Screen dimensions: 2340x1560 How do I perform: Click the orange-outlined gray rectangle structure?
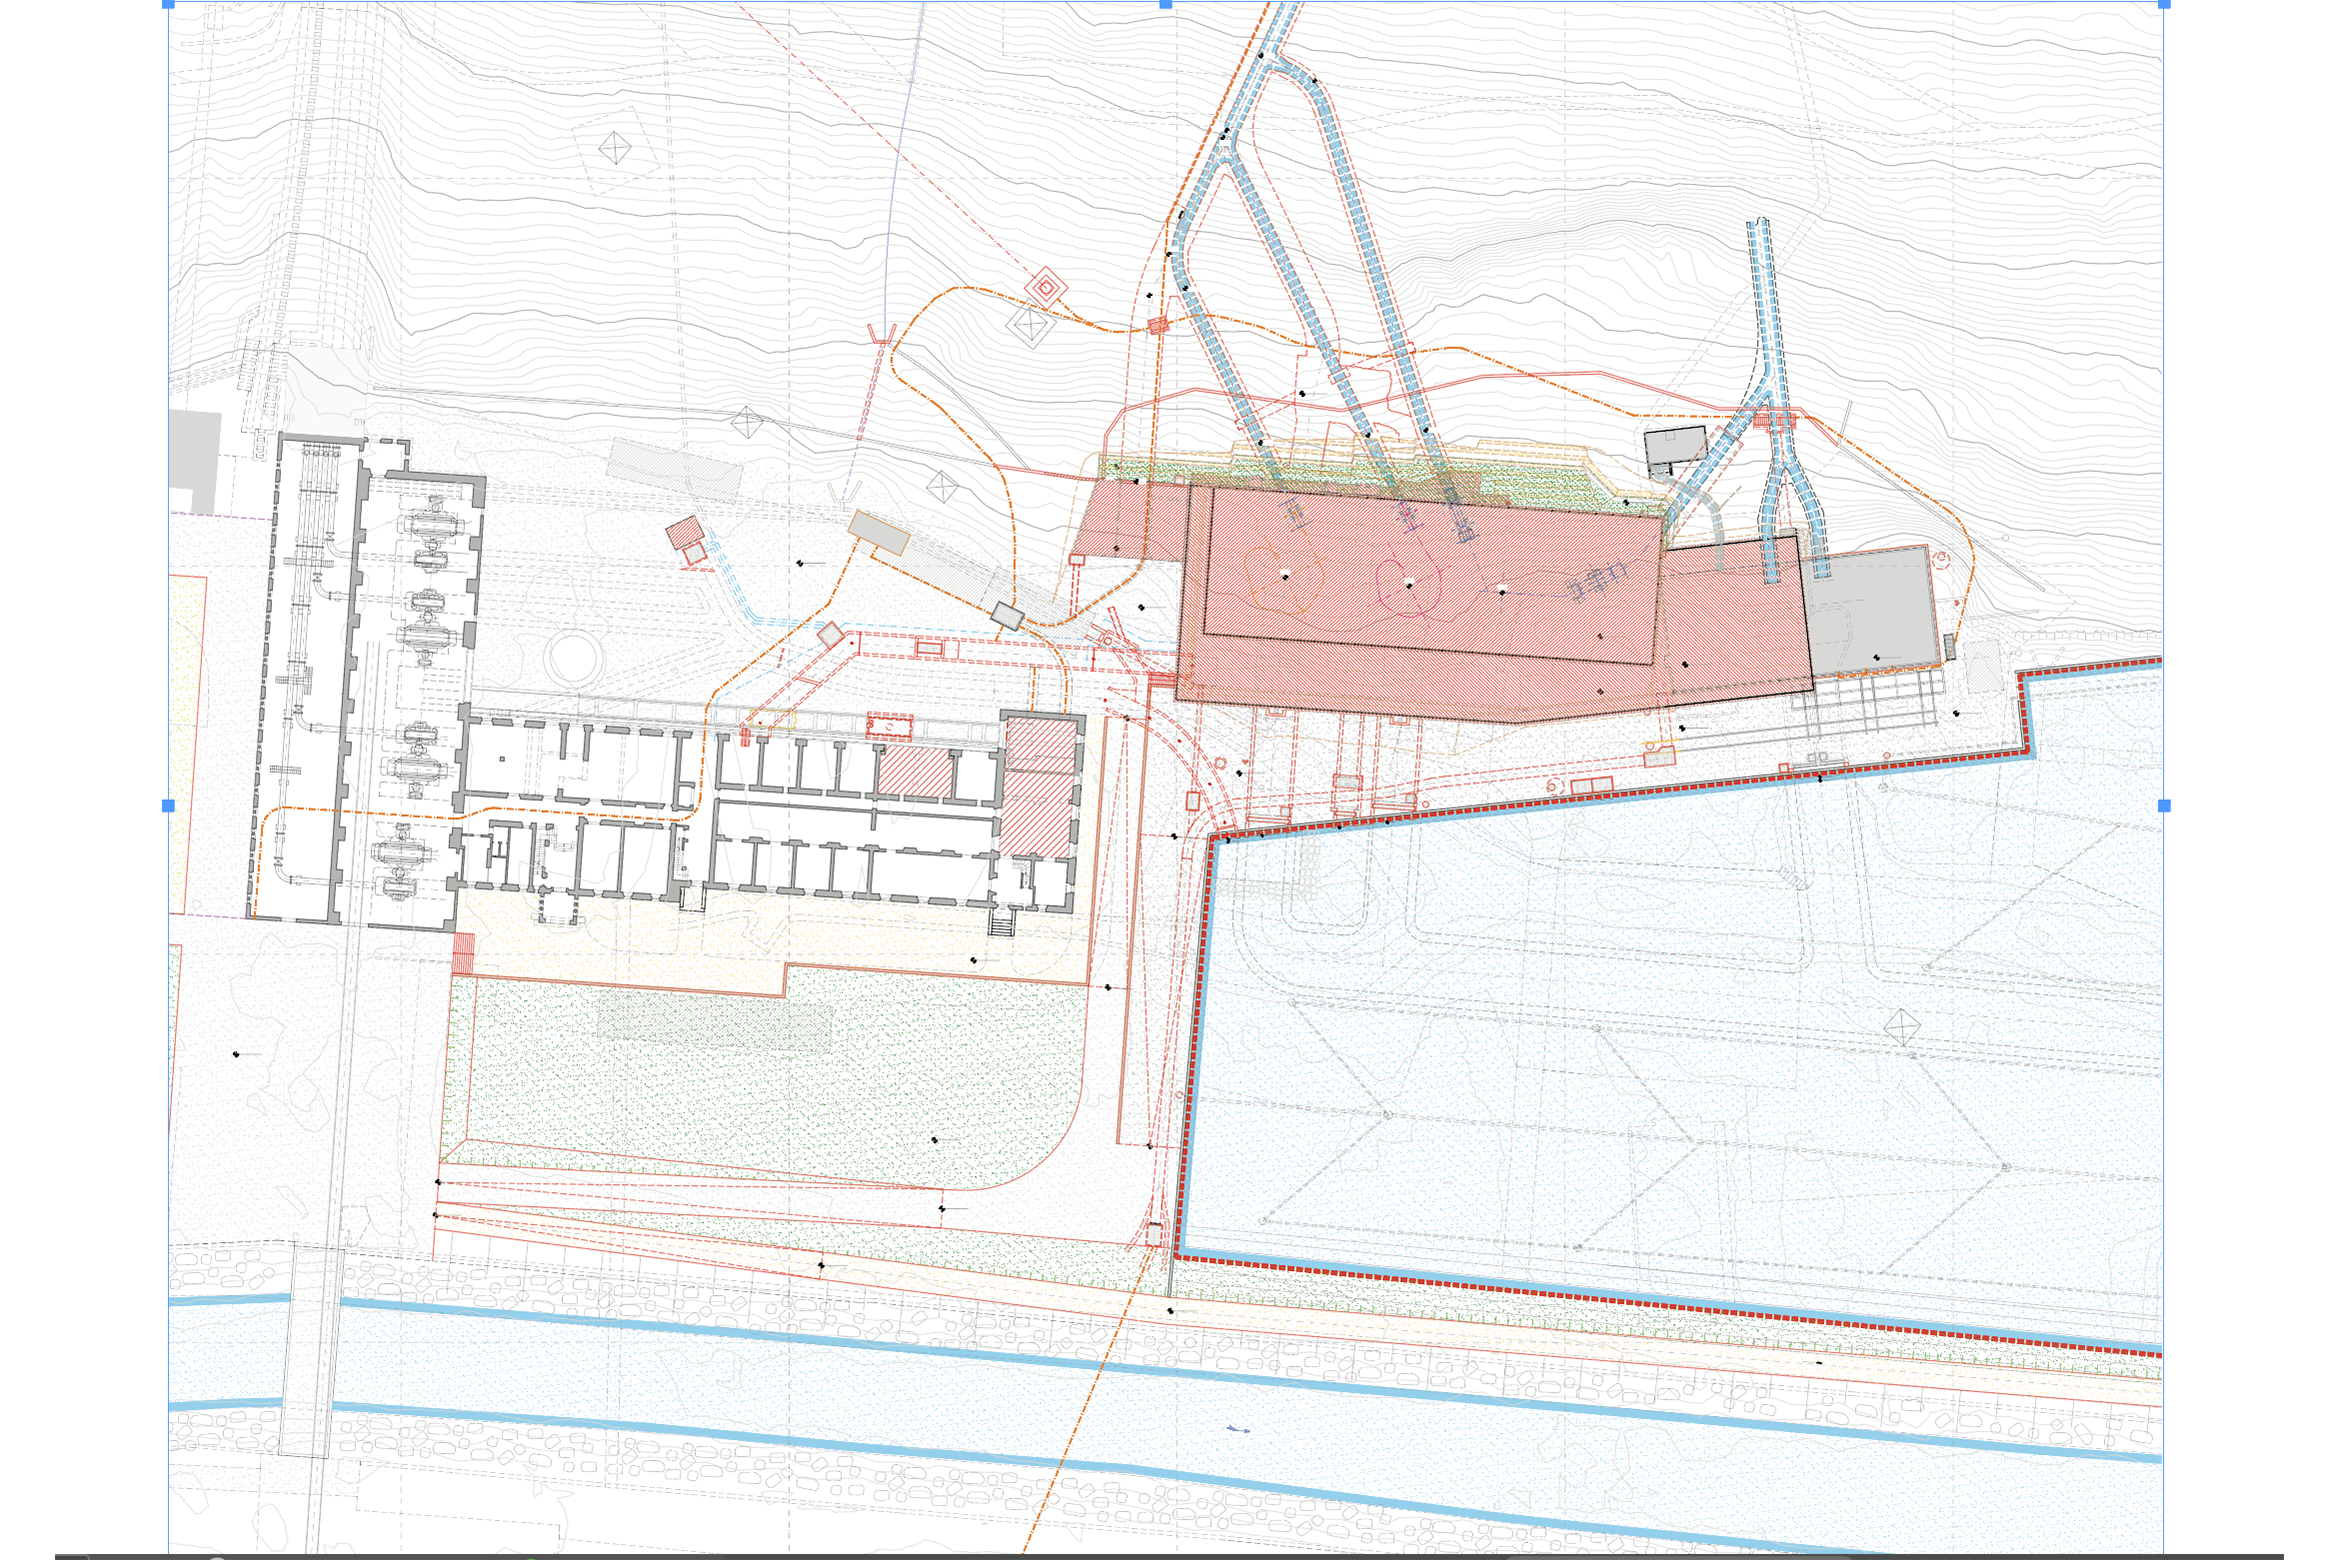[879, 533]
